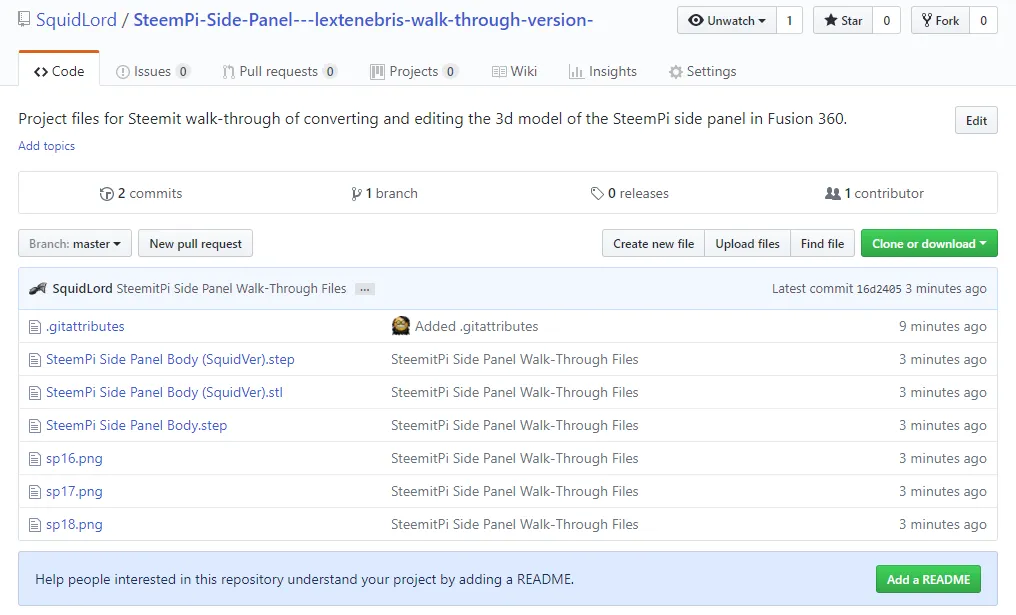Open the Pull requests tab

(x=279, y=71)
